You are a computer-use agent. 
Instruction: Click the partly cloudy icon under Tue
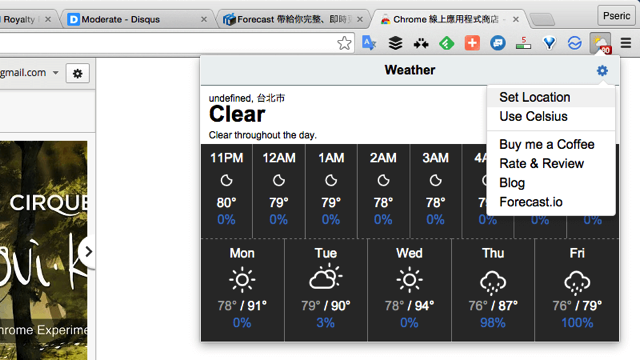pyautogui.click(x=326, y=278)
